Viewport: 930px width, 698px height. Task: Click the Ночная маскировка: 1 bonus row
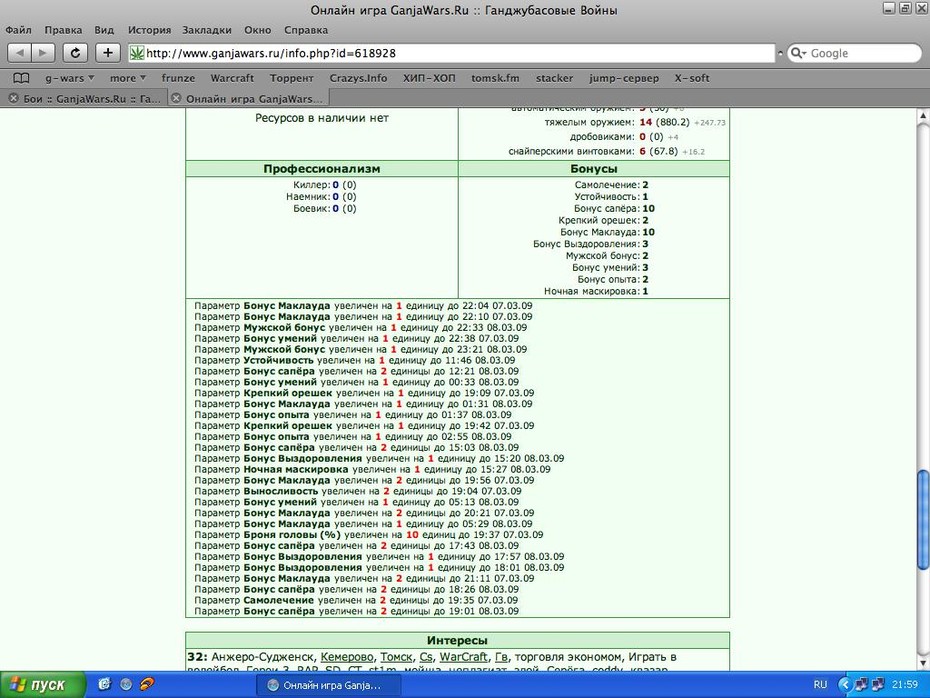[x=596, y=291]
